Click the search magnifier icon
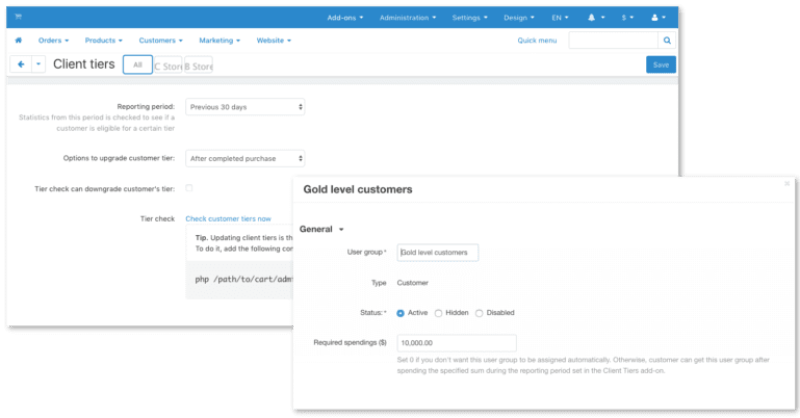 pos(667,40)
